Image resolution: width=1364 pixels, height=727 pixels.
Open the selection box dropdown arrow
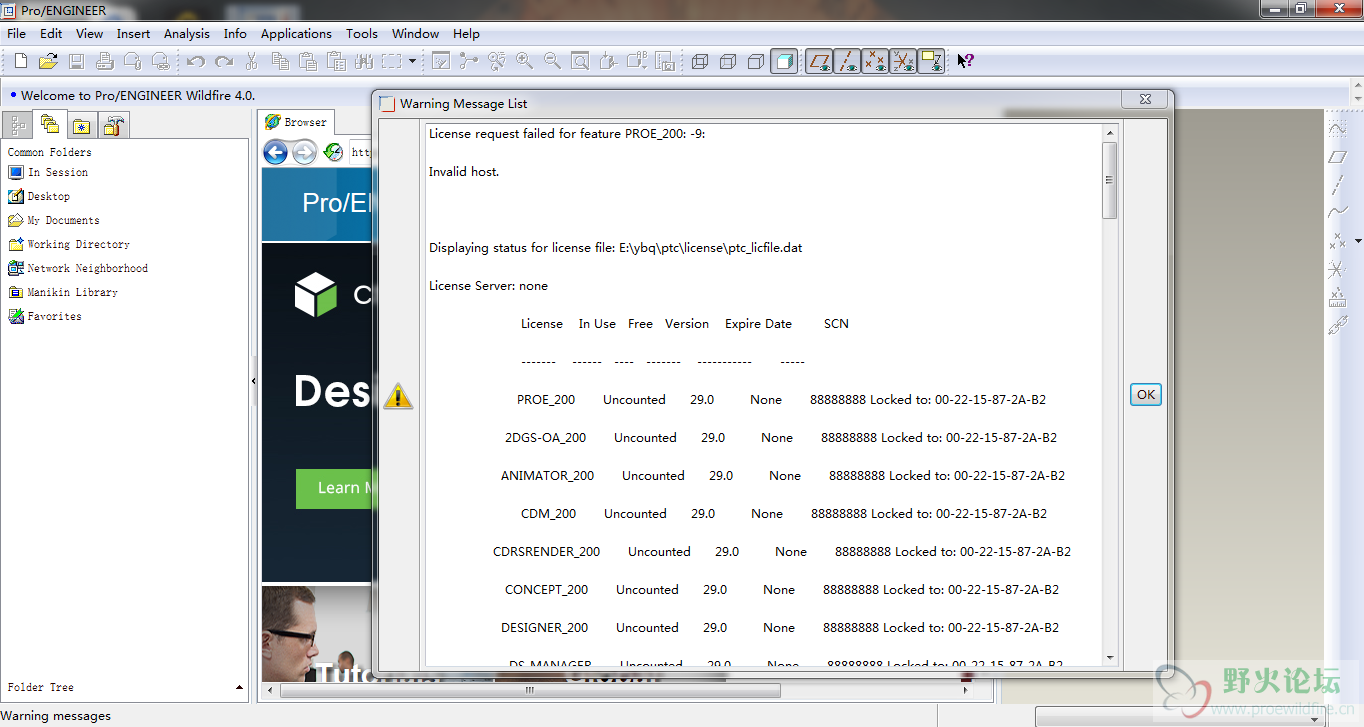412,61
